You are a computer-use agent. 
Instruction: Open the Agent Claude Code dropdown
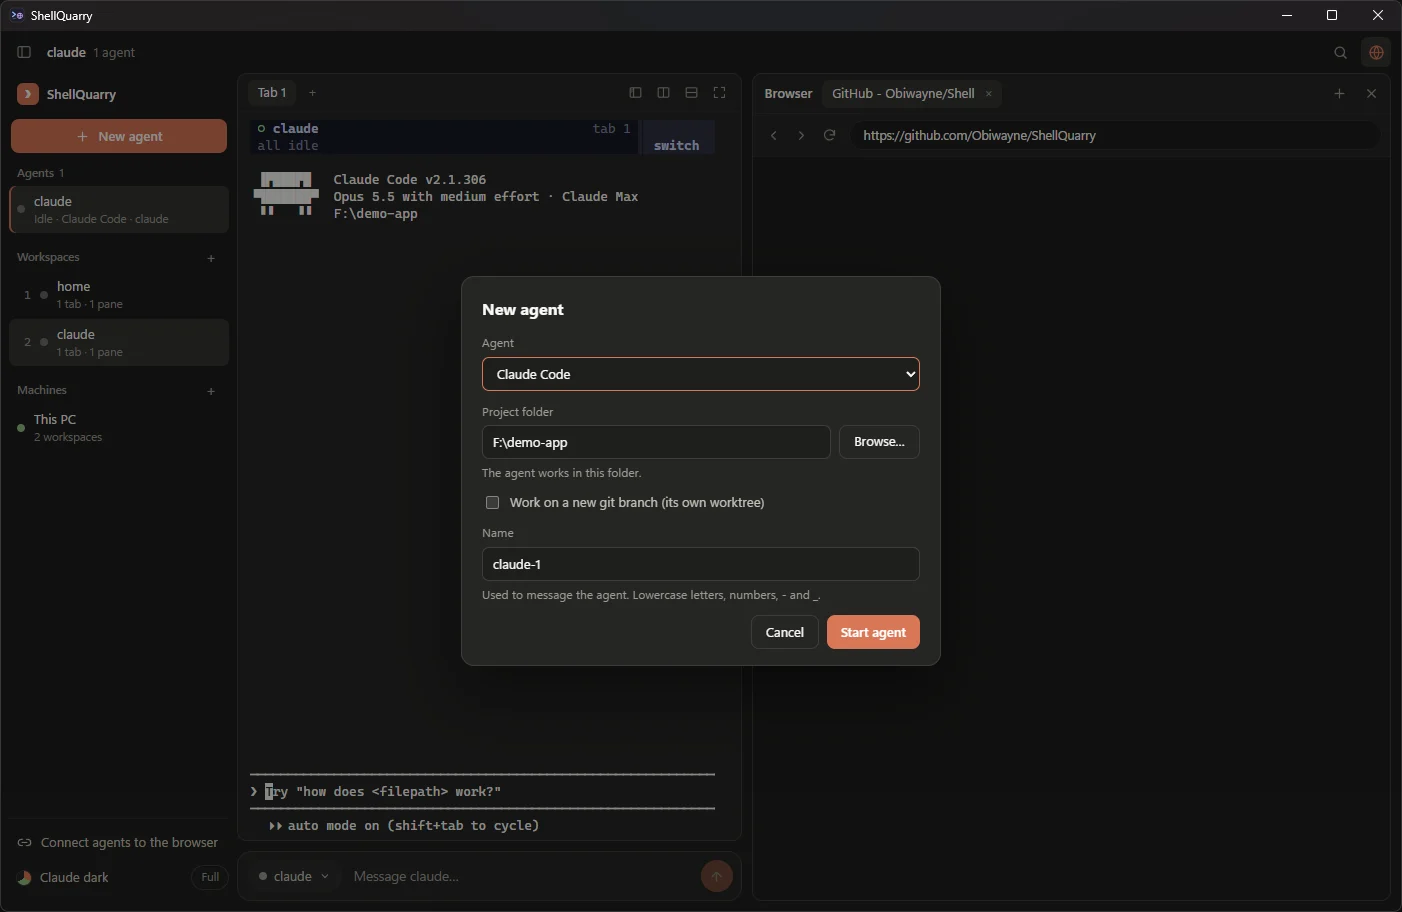(x=700, y=374)
